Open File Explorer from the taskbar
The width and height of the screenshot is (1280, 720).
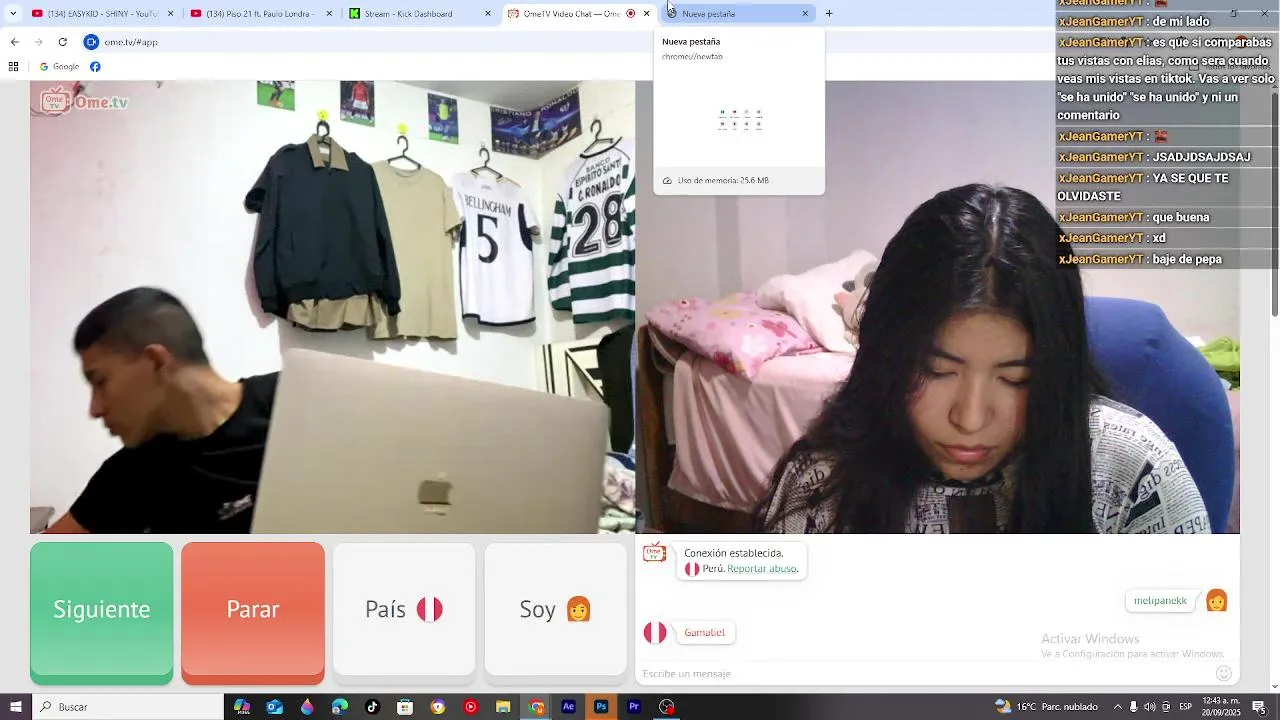click(503, 707)
